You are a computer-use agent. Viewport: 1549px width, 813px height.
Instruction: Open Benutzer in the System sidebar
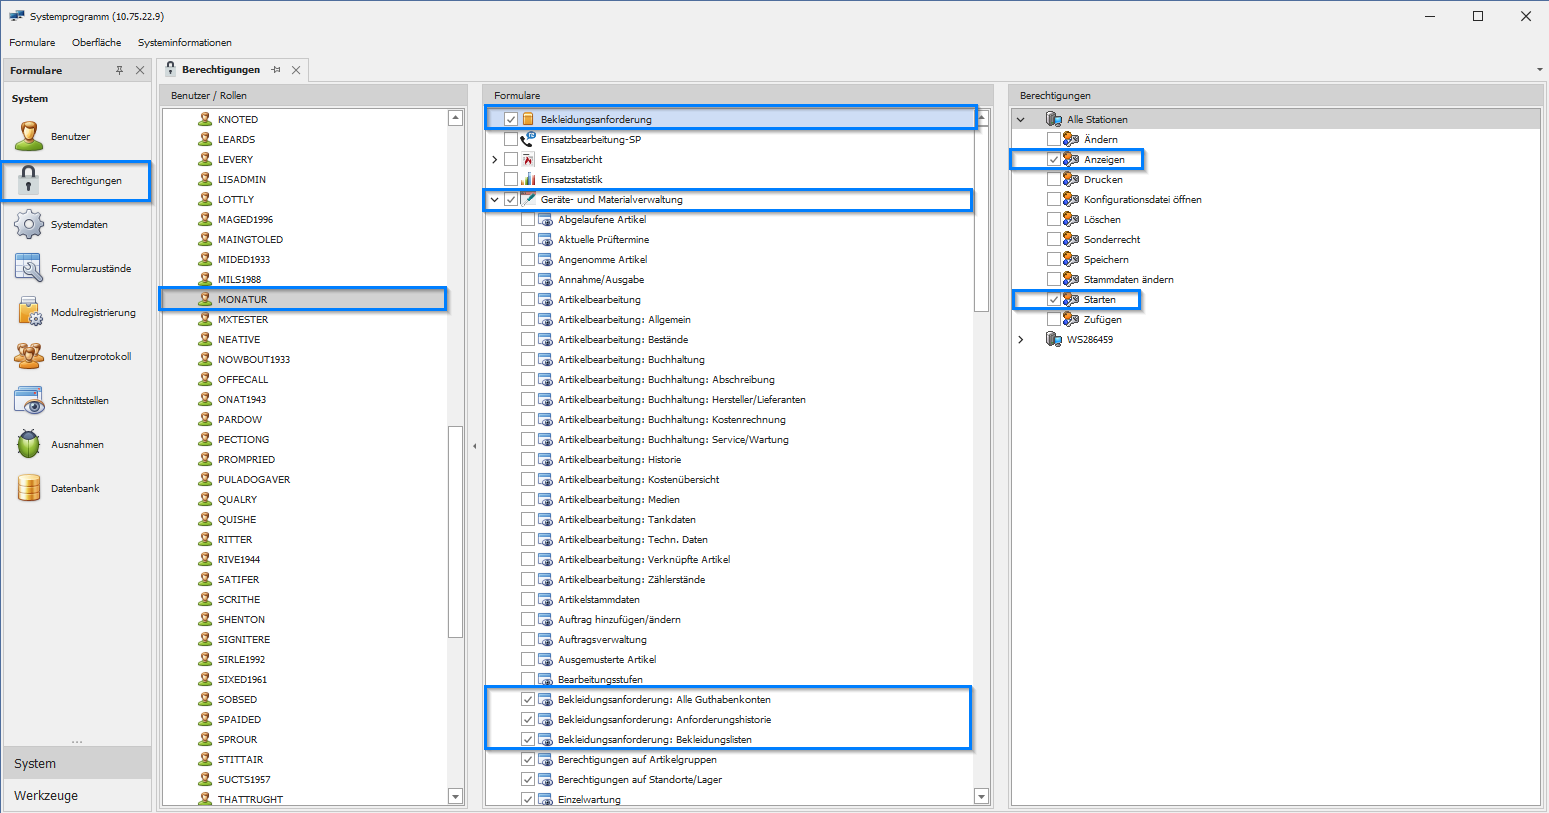click(70, 137)
